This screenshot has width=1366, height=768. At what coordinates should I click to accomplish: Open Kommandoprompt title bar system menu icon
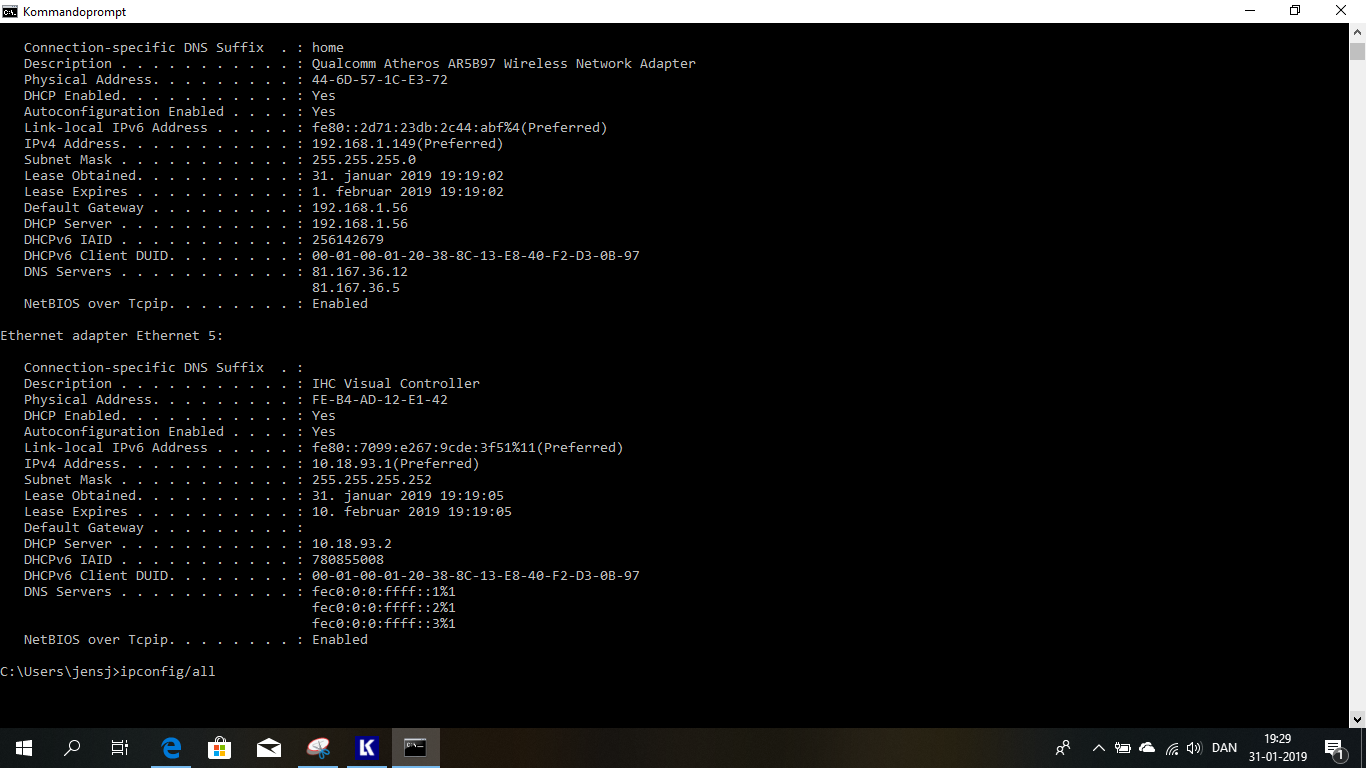pyautogui.click(x=10, y=11)
